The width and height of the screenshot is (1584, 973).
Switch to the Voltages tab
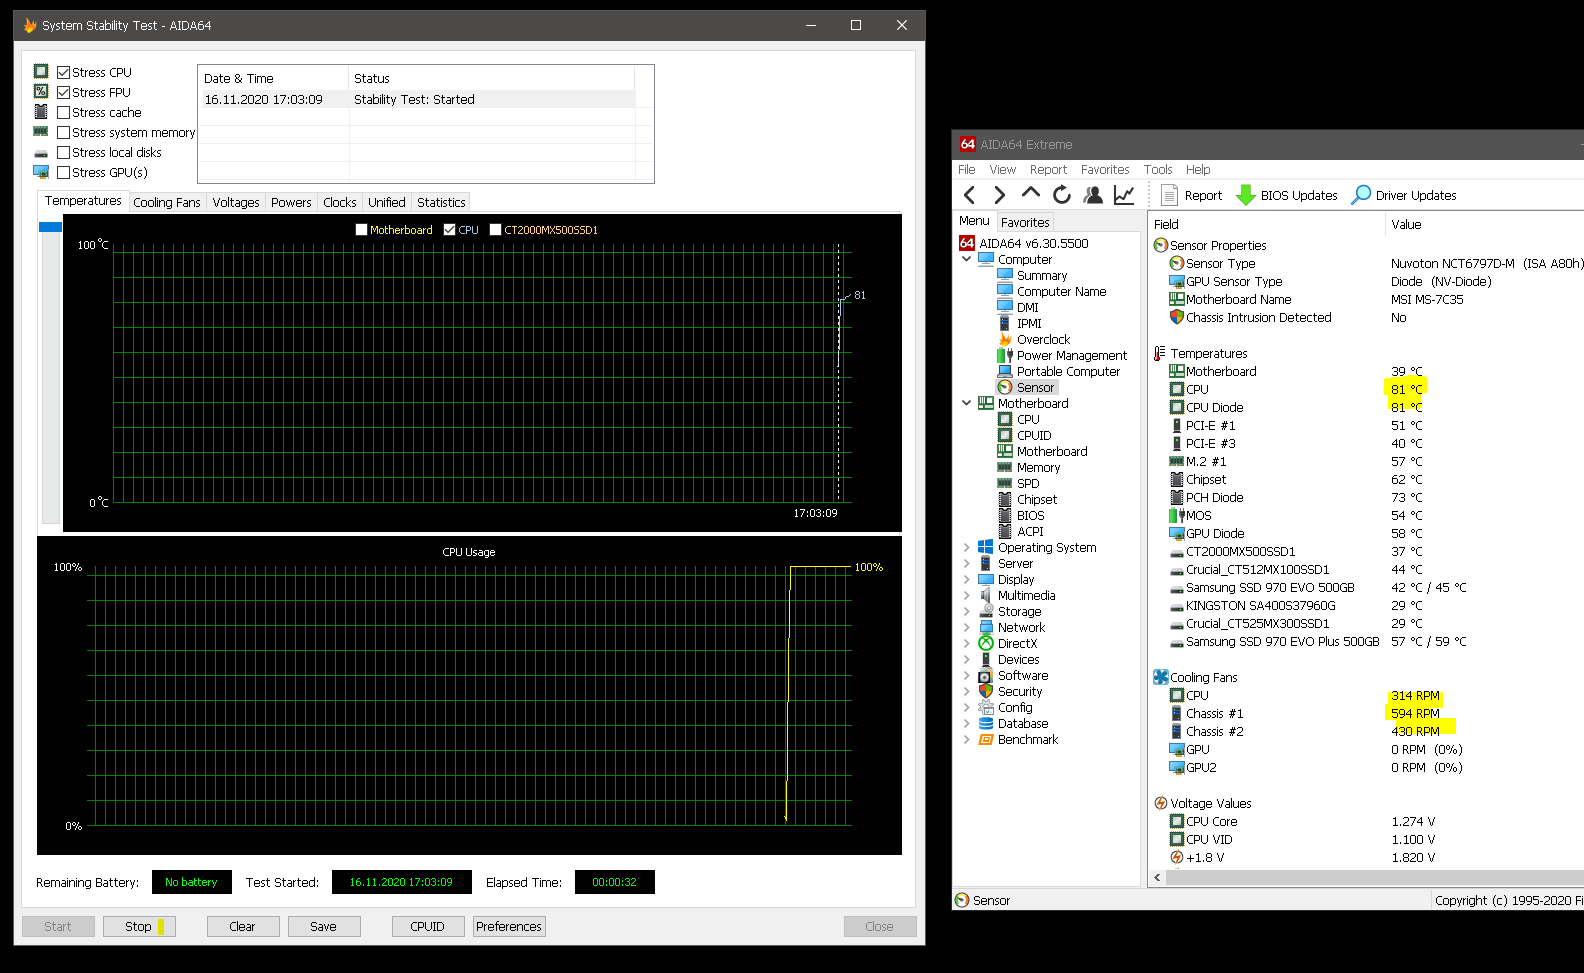[x=236, y=202]
